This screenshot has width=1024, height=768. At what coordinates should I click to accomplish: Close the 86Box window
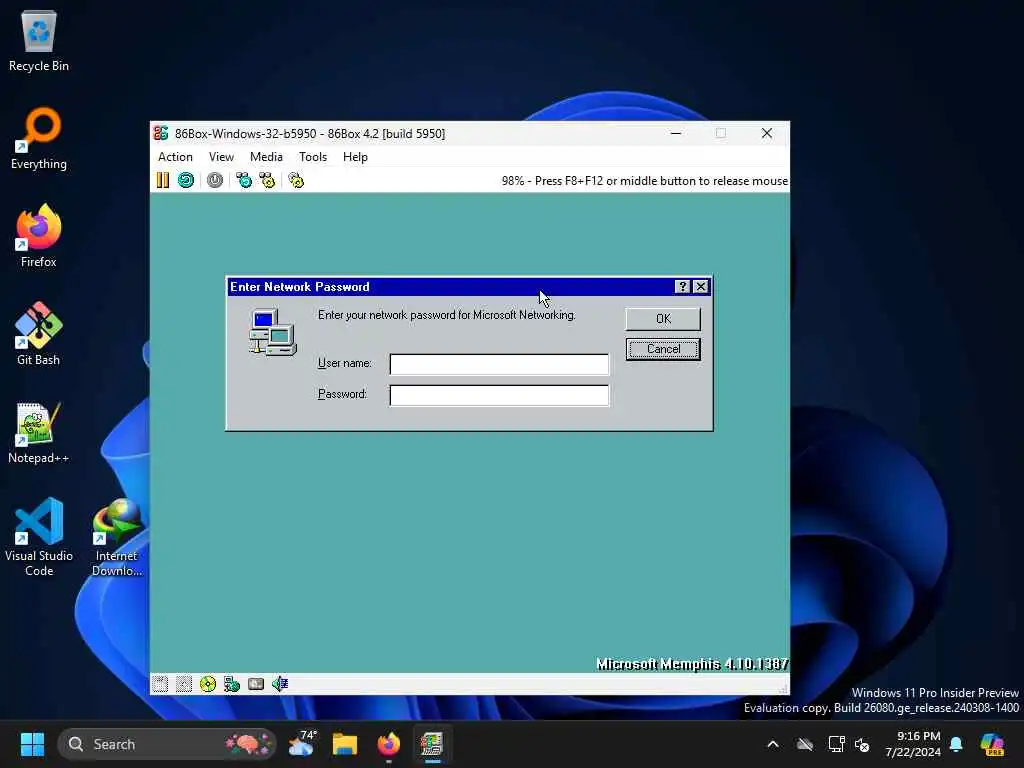tap(767, 133)
